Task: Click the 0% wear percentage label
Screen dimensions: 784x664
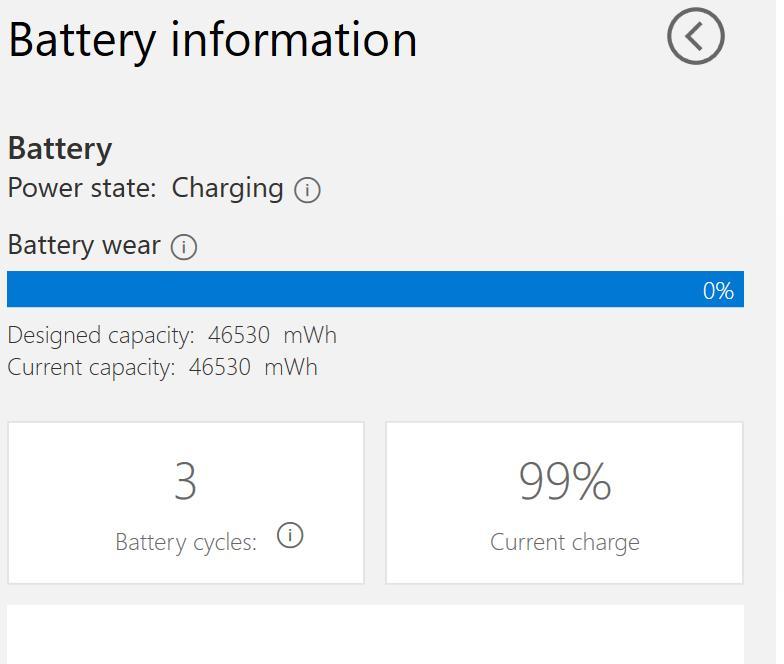Action: (x=718, y=291)
